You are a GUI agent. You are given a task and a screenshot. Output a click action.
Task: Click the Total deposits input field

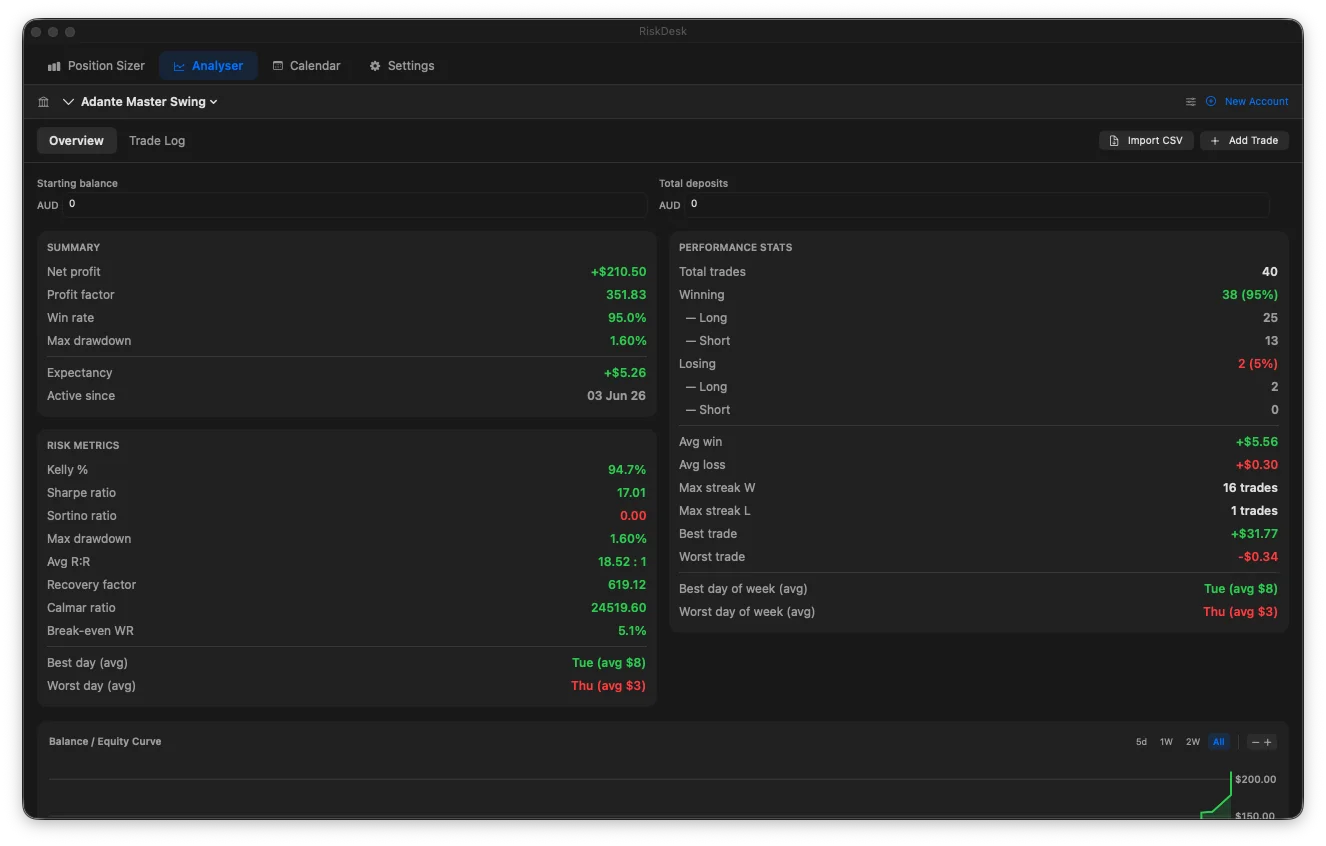coord(977,204)
